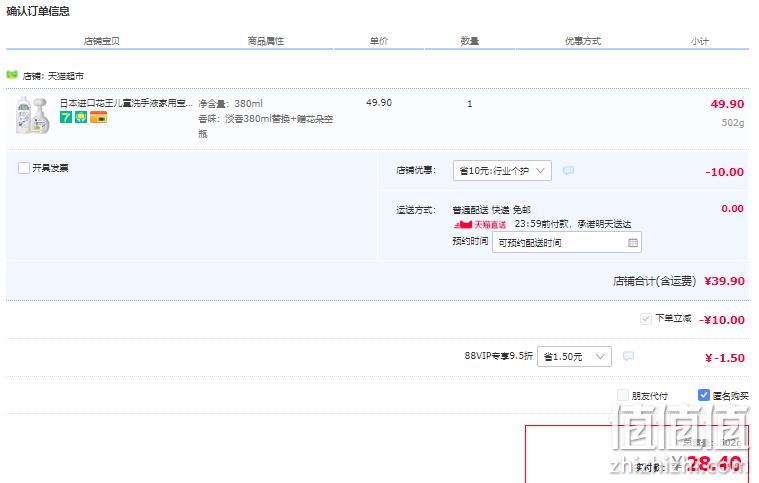
Task: Click the ¥39.90 store total amount
Action: [x=724, y=281]
